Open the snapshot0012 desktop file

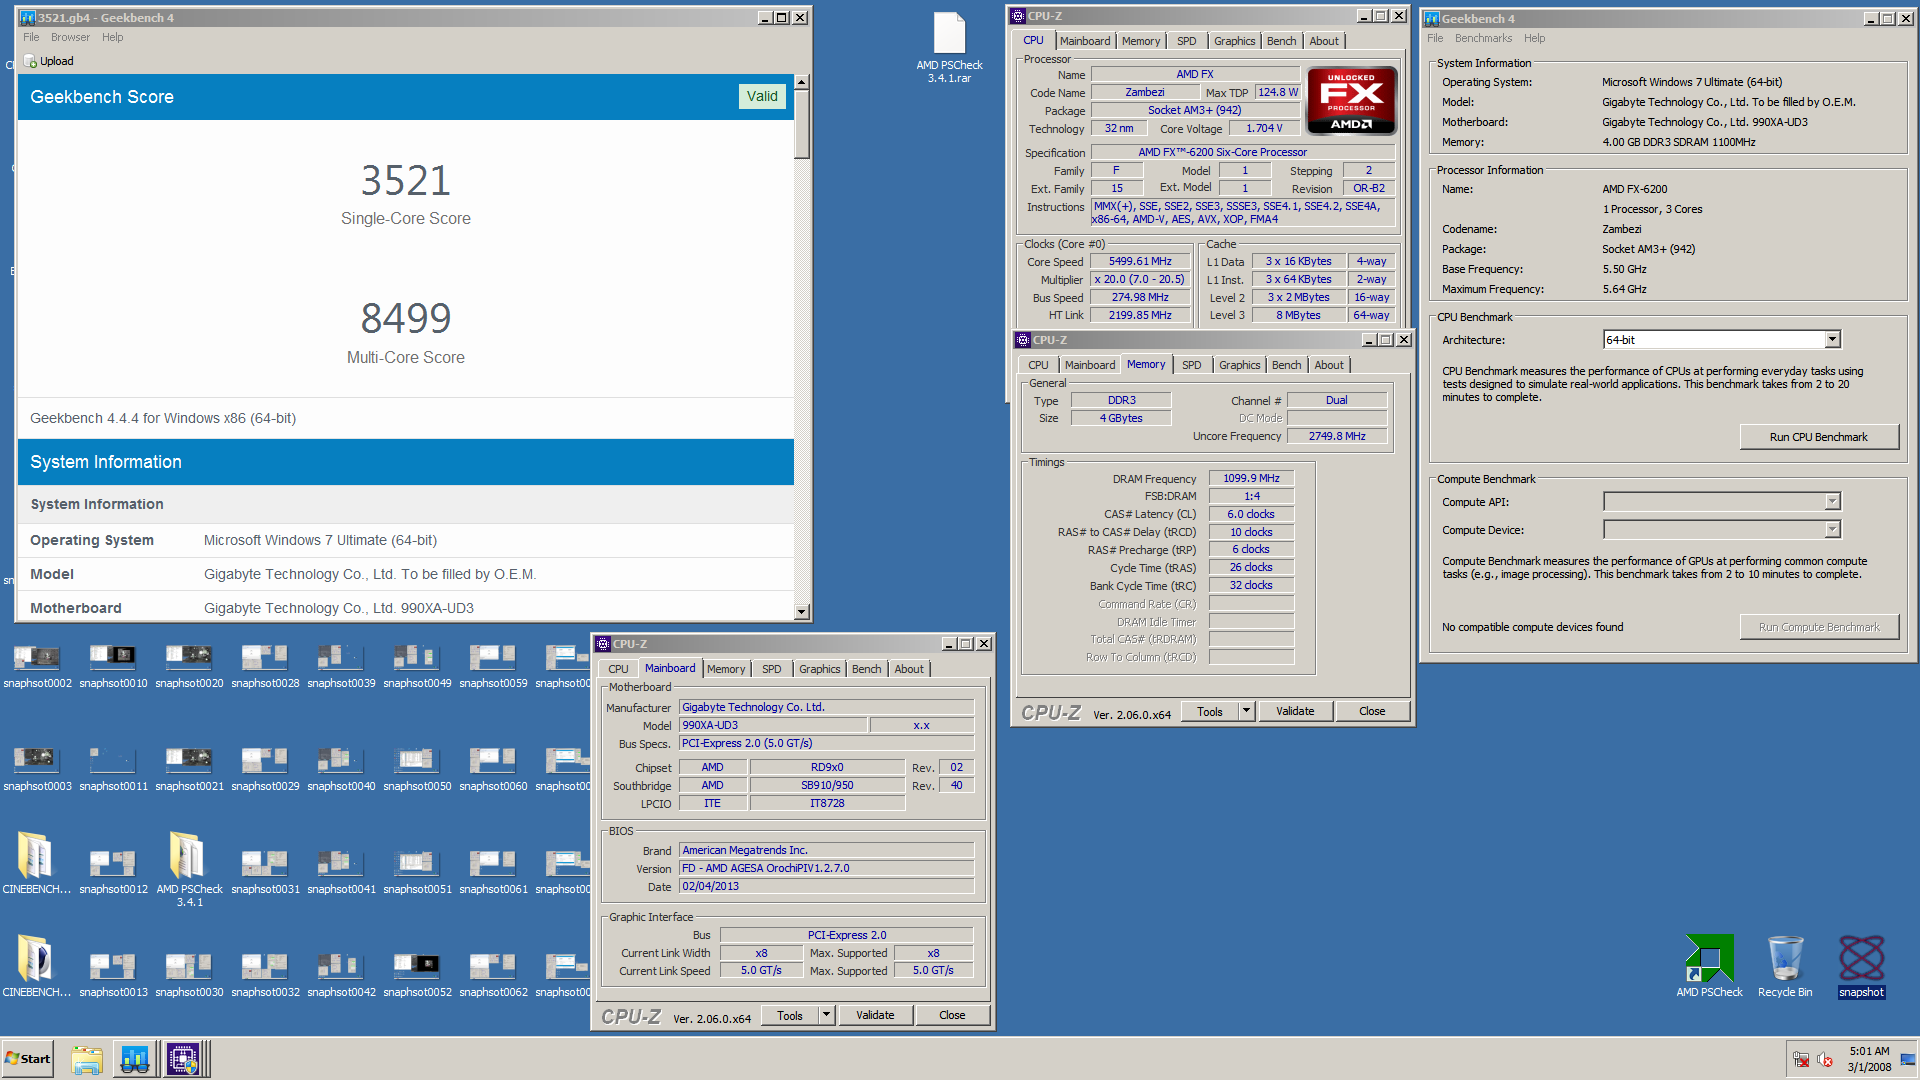pyautogui.click(x=113, y=873)
